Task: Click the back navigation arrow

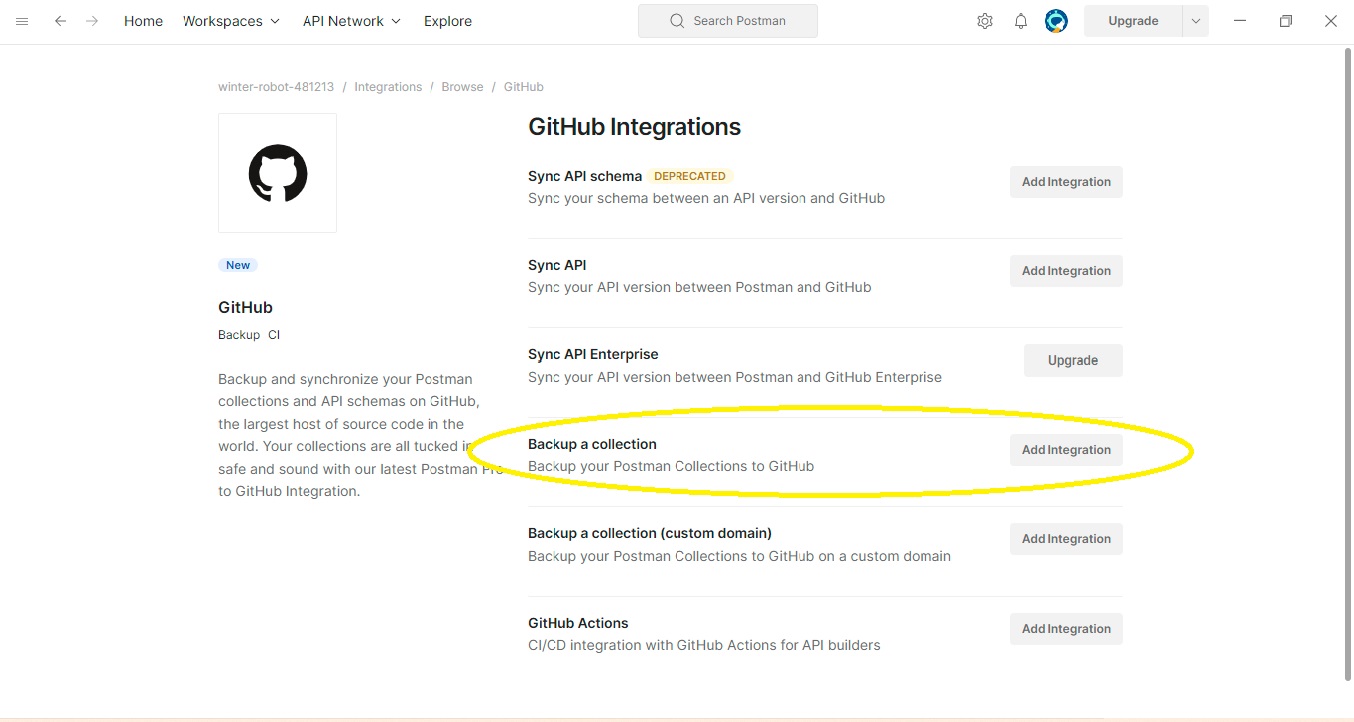Action: [x=61, y=21]
